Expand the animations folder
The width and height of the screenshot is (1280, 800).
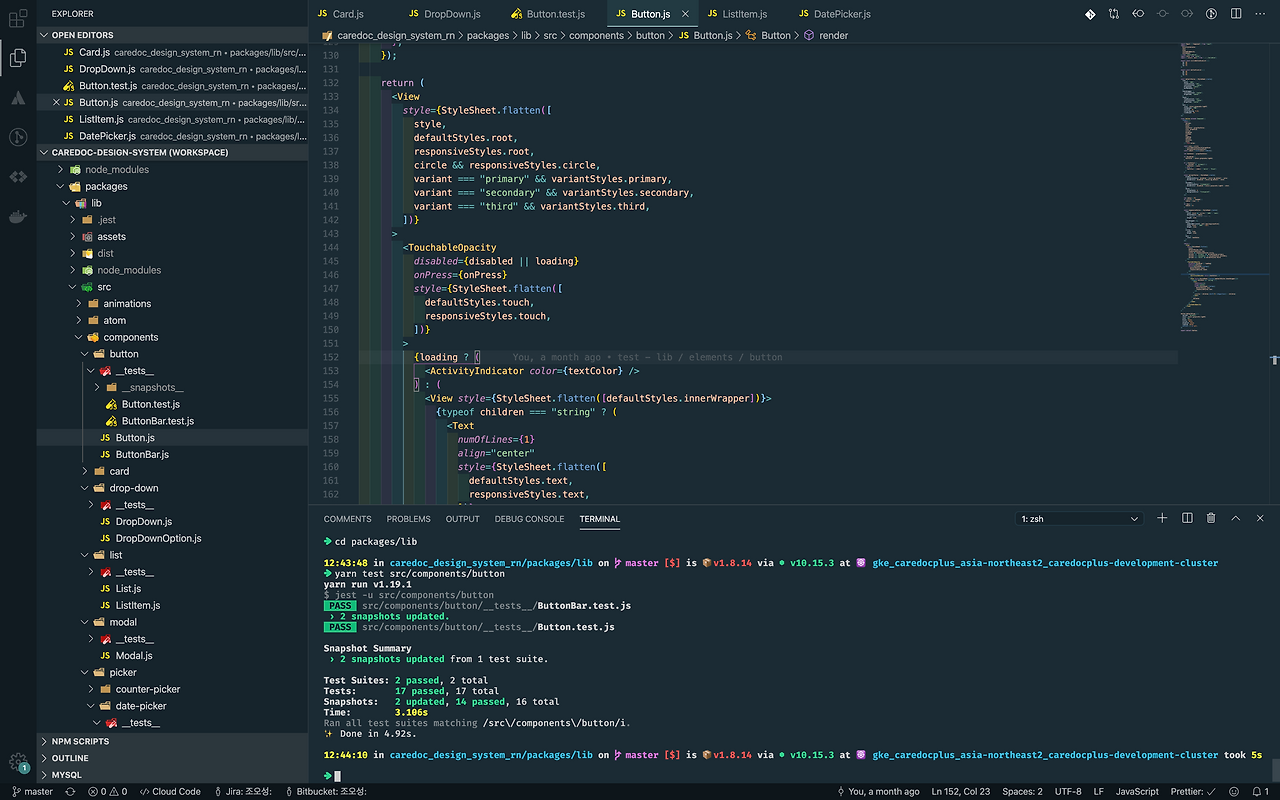[172, 303]
